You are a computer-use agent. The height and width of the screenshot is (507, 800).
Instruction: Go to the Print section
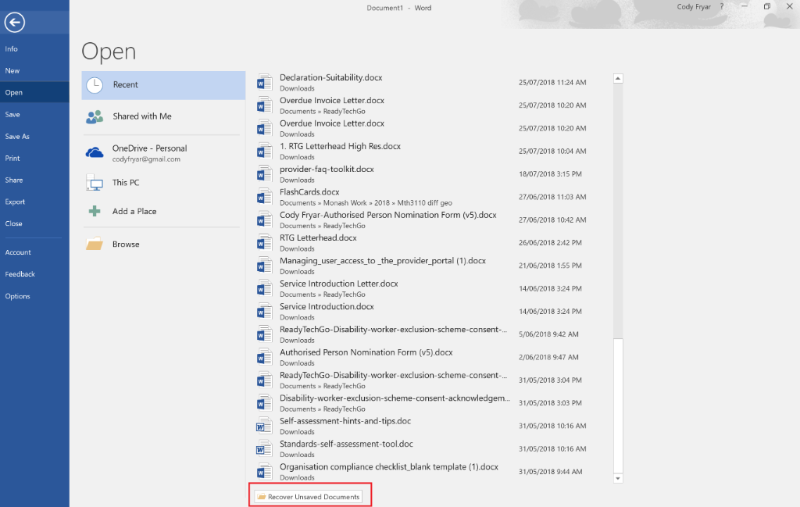point(34,158)
